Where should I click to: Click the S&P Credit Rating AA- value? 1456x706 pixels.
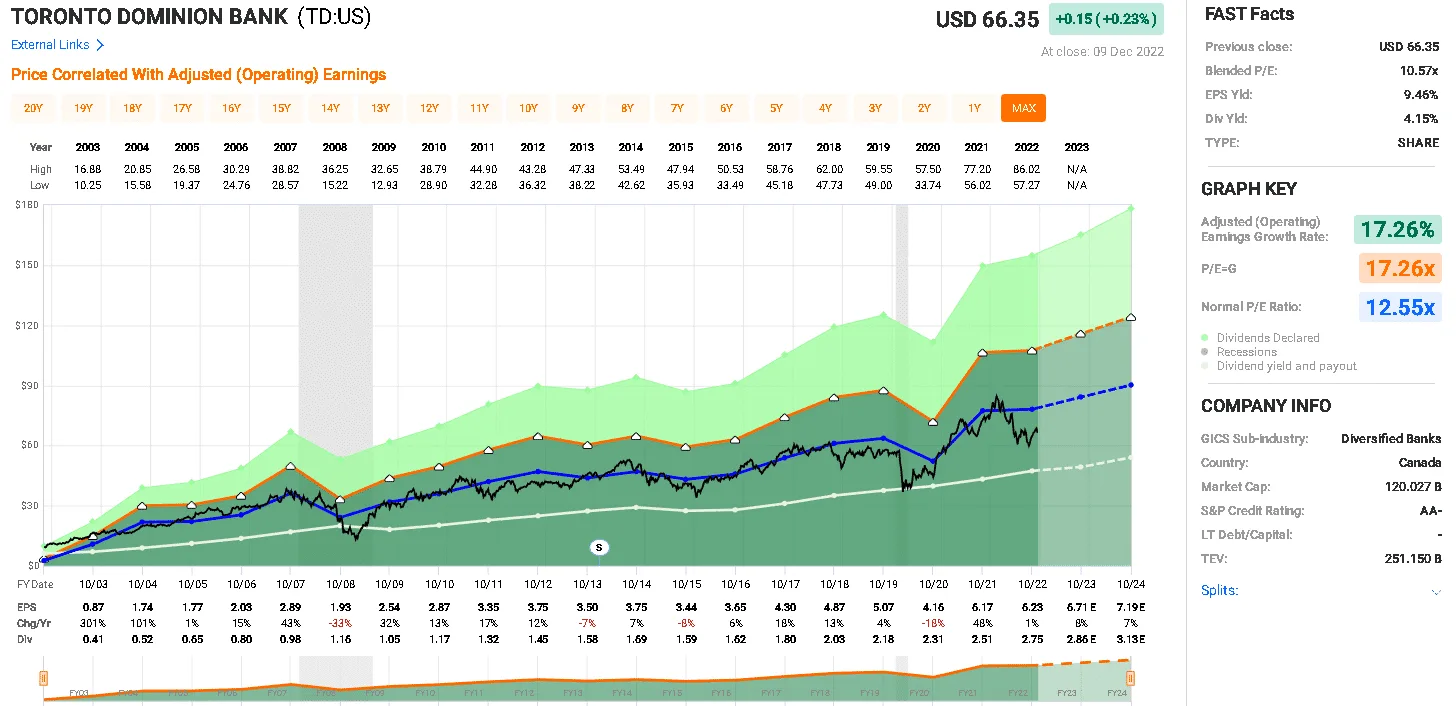click(x=1430, y=511)
